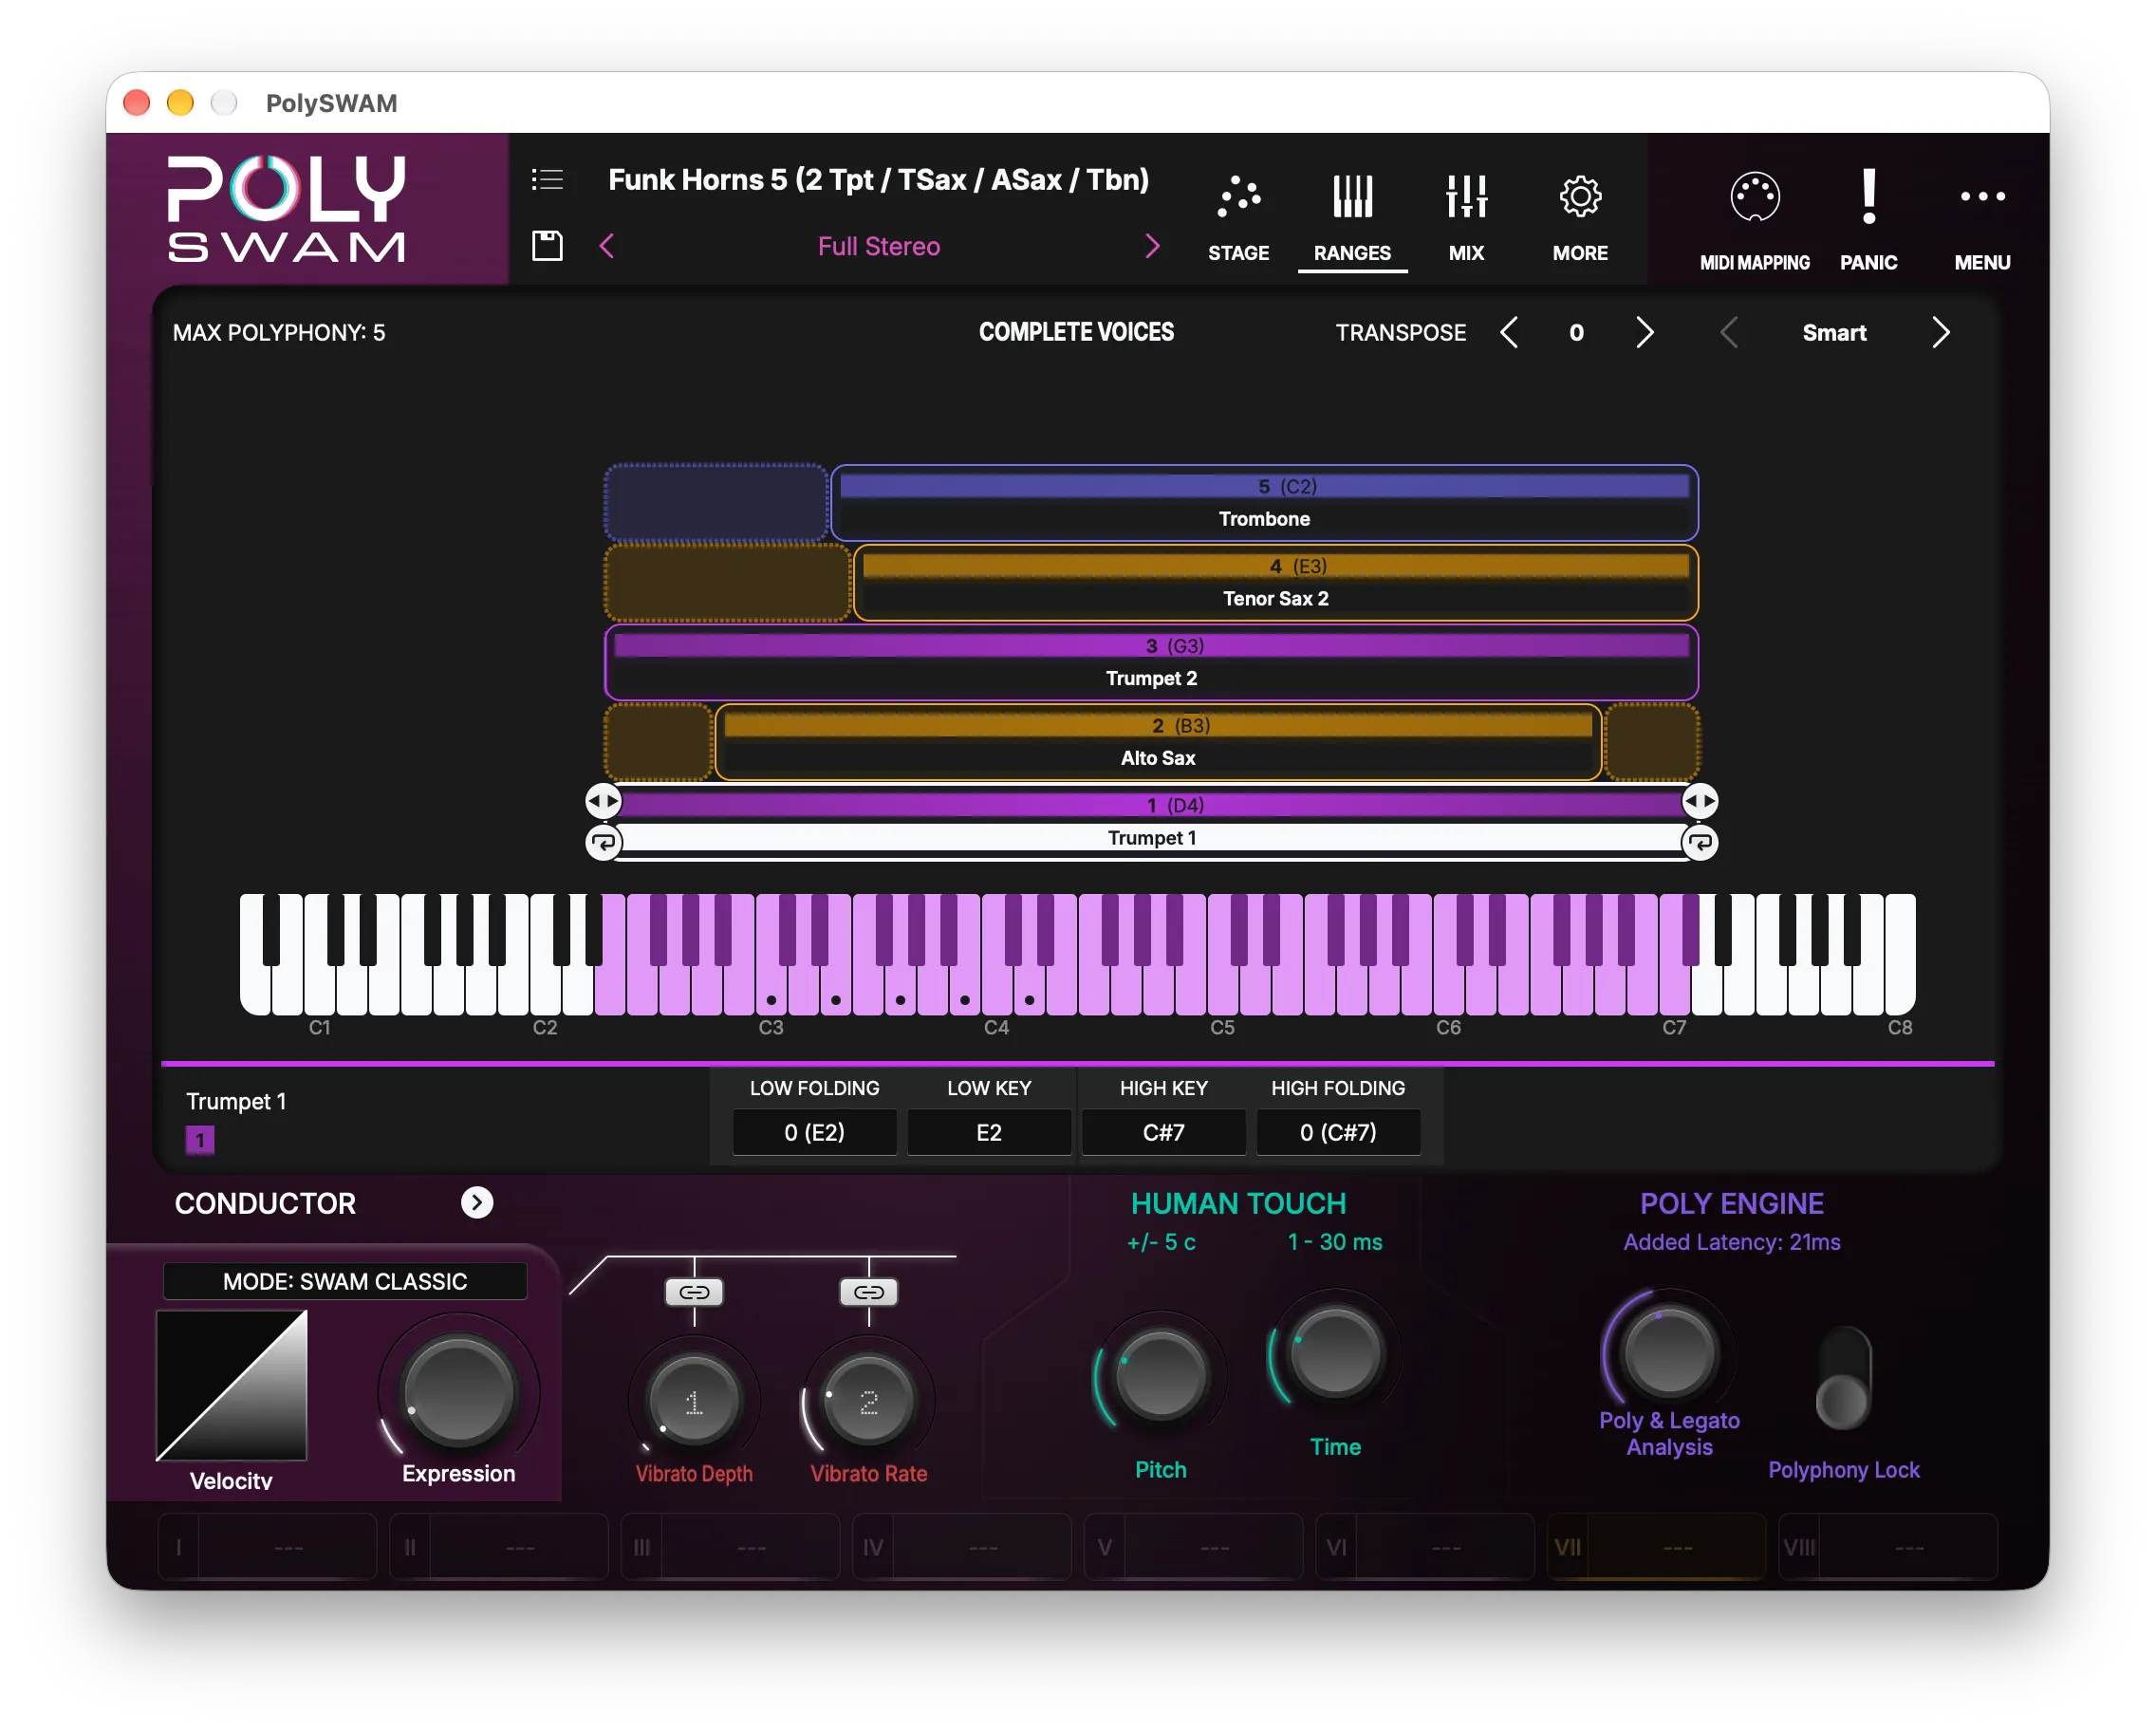The height and width of the screenshot is (1731, 2156).
Task: Click Trumpet 1 right range handle
Action: 1700,801
